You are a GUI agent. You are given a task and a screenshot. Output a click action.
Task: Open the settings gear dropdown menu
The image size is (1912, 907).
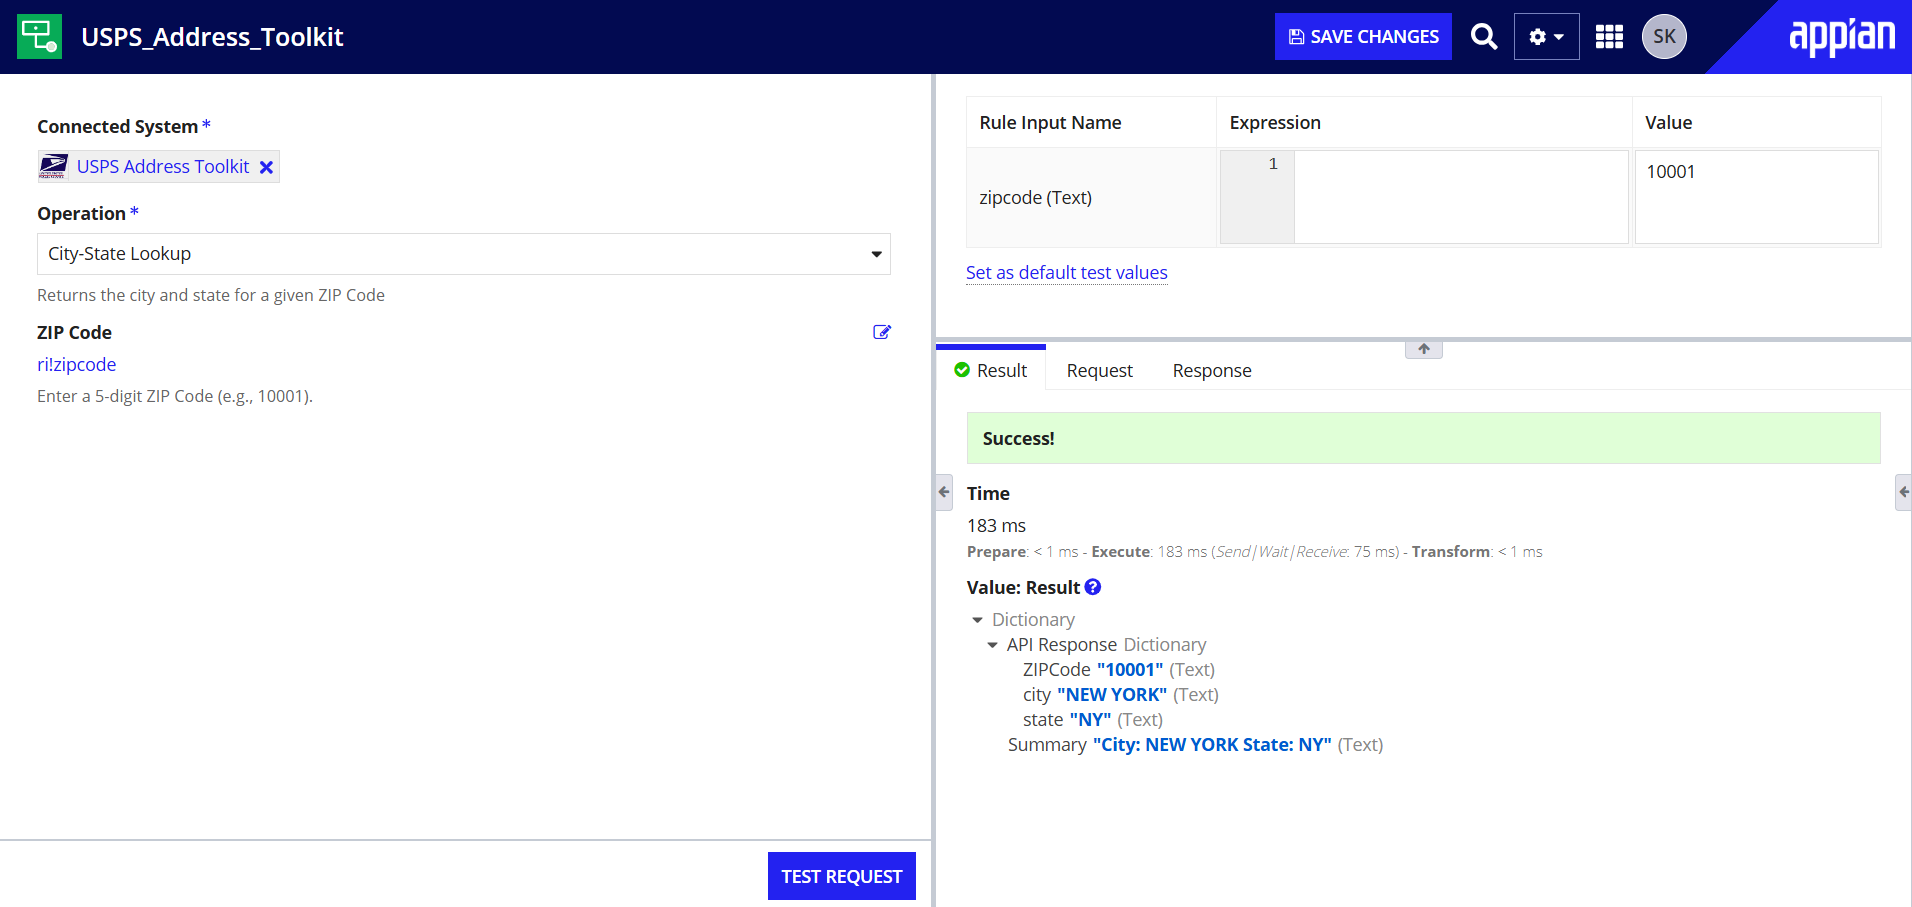(1546, 37)
